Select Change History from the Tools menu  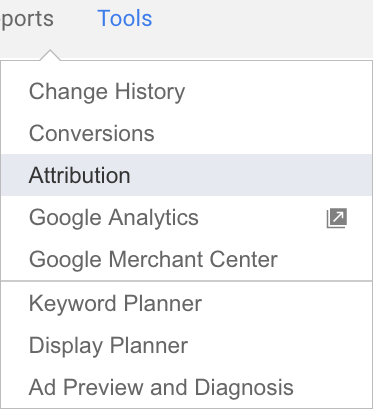187,91
